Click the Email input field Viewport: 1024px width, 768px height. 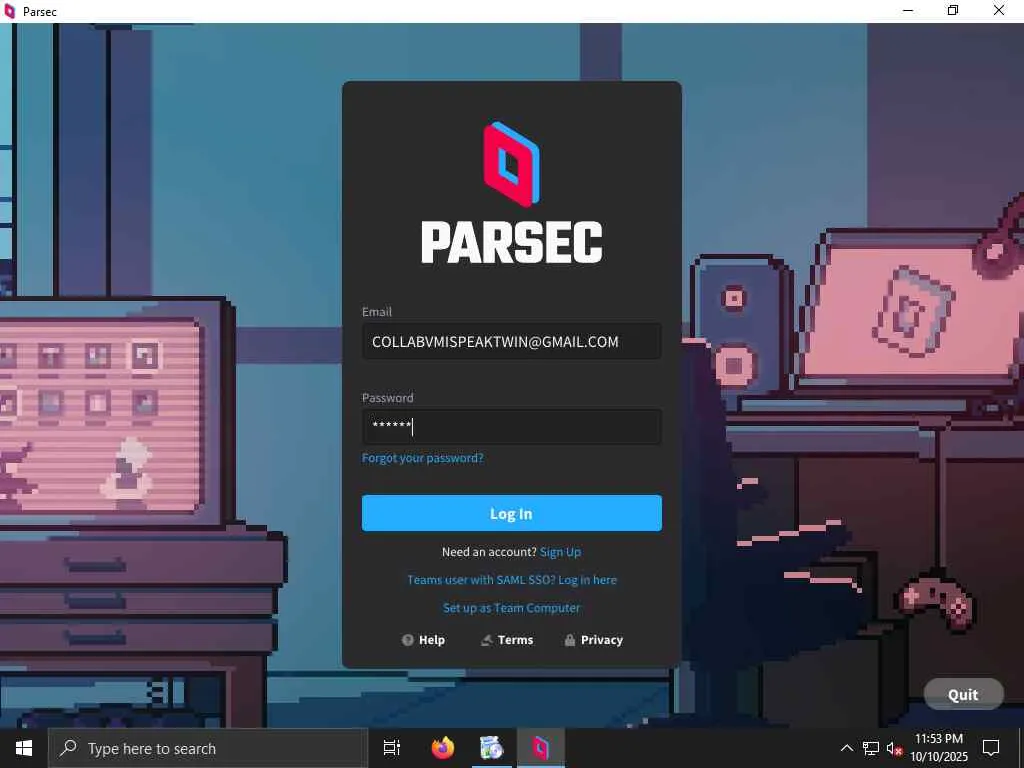tap(511, 342)
